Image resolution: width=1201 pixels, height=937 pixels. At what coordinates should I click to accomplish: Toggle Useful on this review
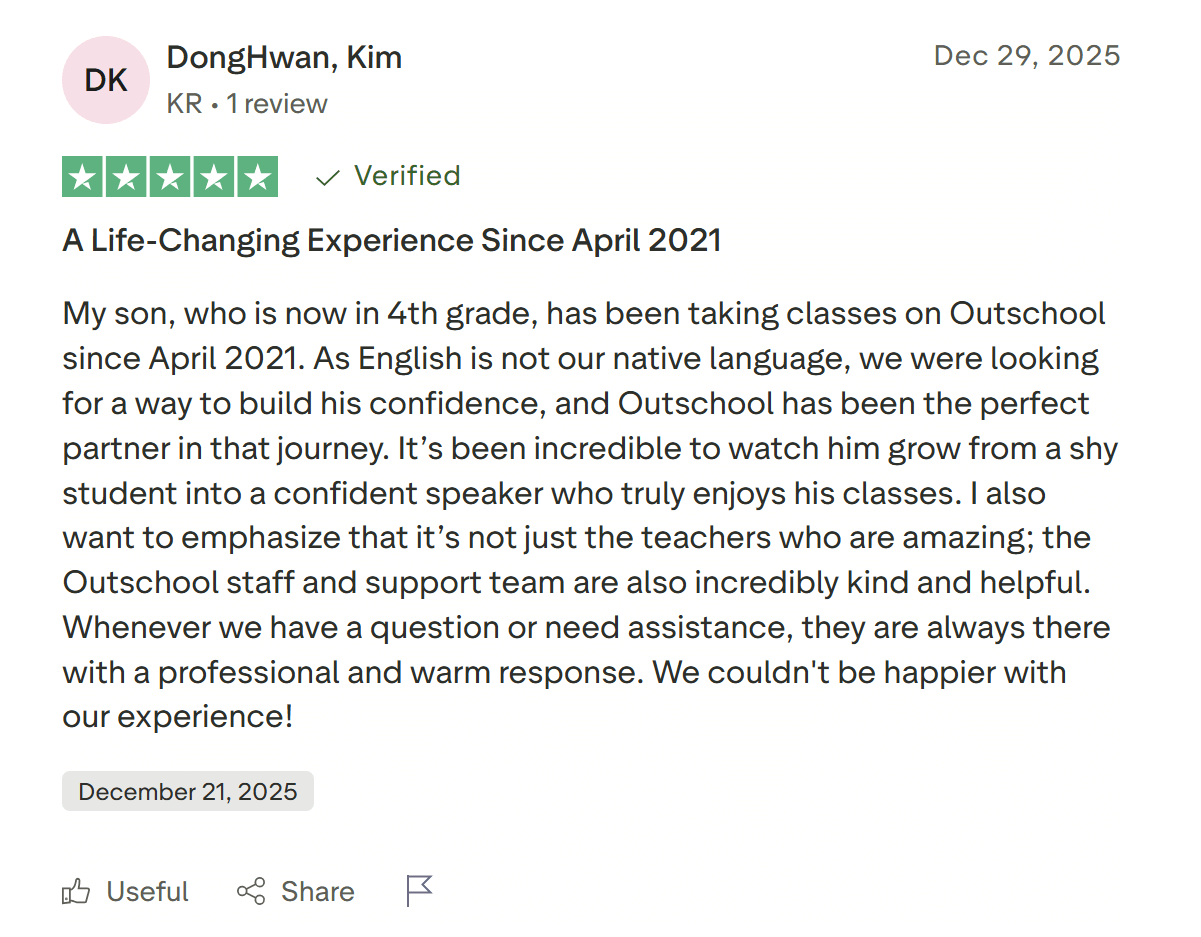pos(125,891)
